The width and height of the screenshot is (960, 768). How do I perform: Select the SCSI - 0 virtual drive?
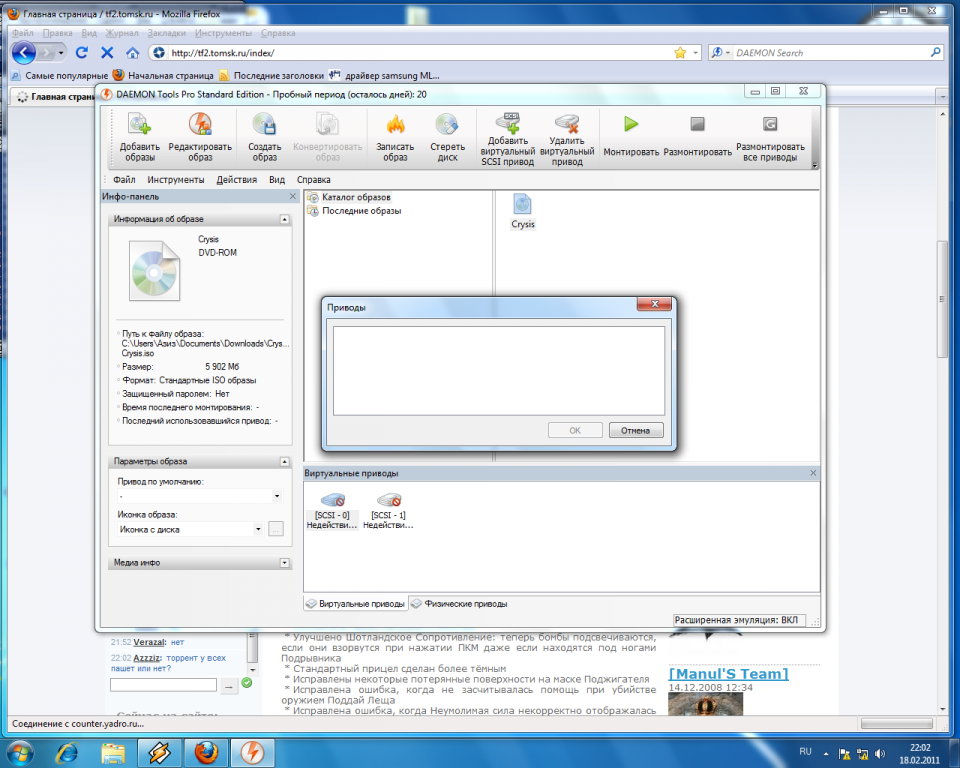tap(332, 511)
